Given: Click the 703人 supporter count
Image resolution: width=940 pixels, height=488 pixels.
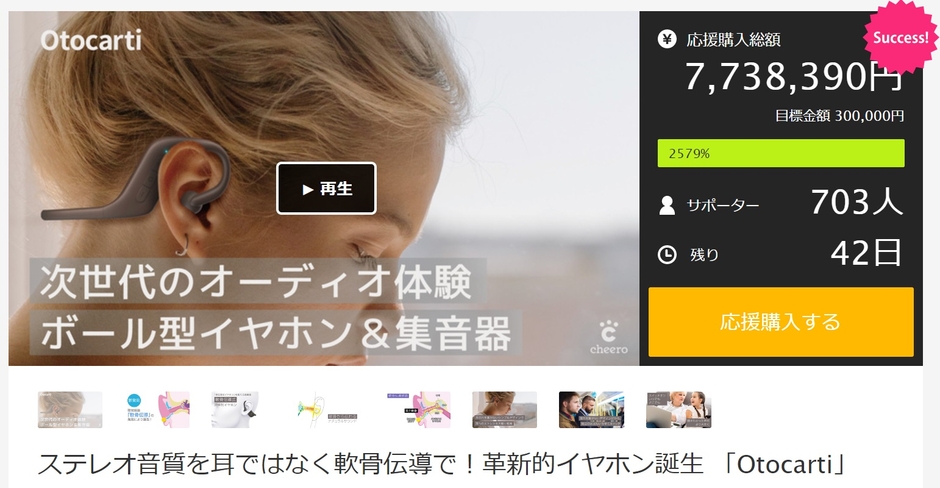Looking at the screenshot, I should [857, 202].
